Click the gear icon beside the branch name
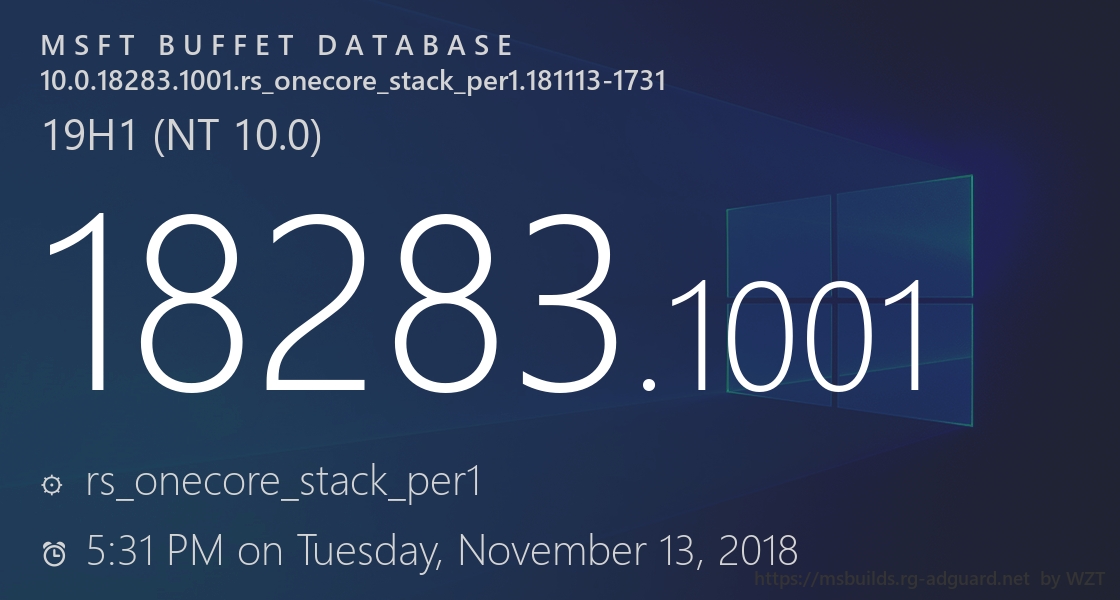The image size is (1120, 600). pos(51,486)
